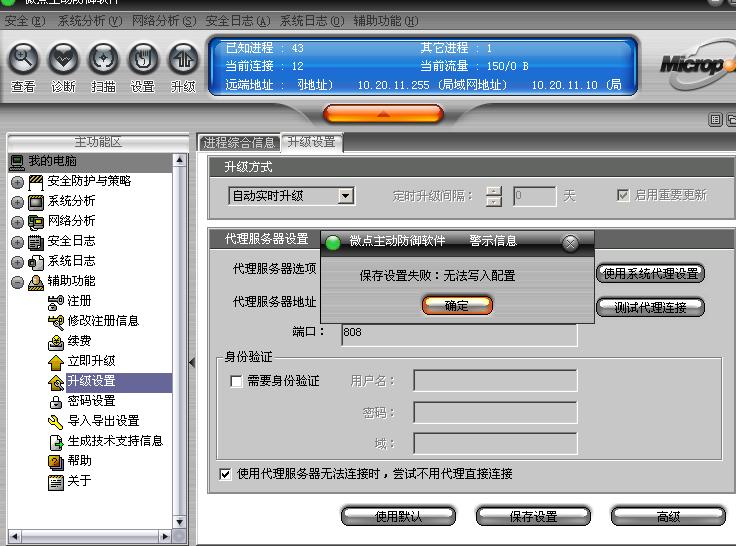Collapse the orange info panel arrow
Screen dimensions: 736x546
383,114
